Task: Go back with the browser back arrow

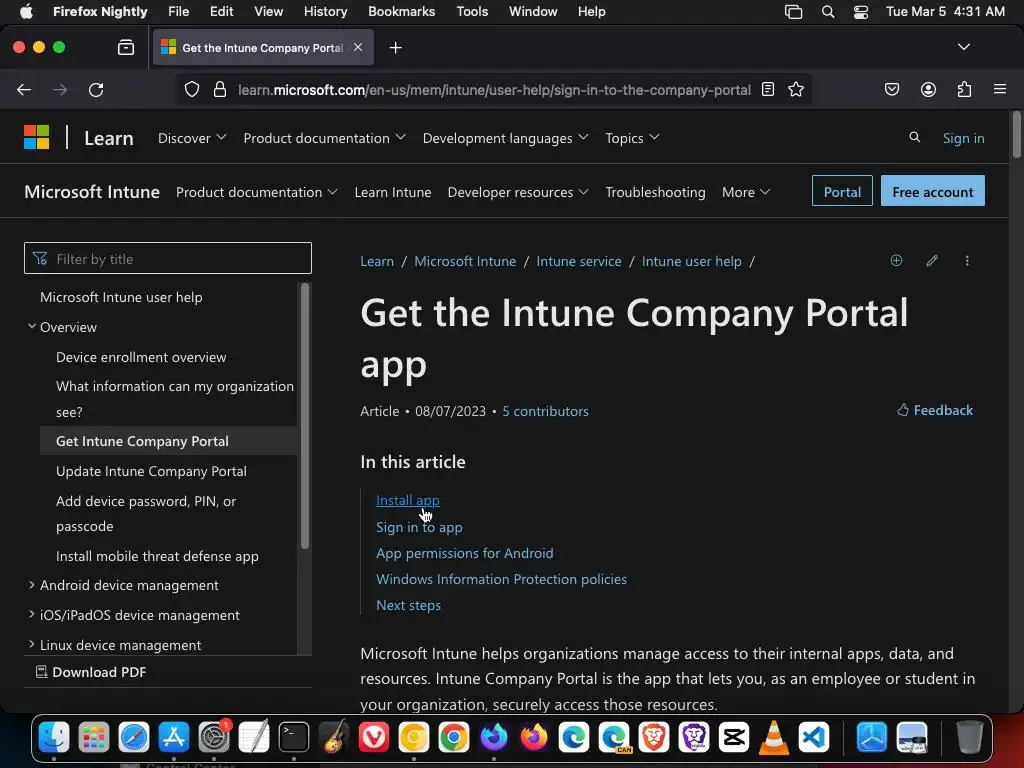Action: click(x=24, y=89)
